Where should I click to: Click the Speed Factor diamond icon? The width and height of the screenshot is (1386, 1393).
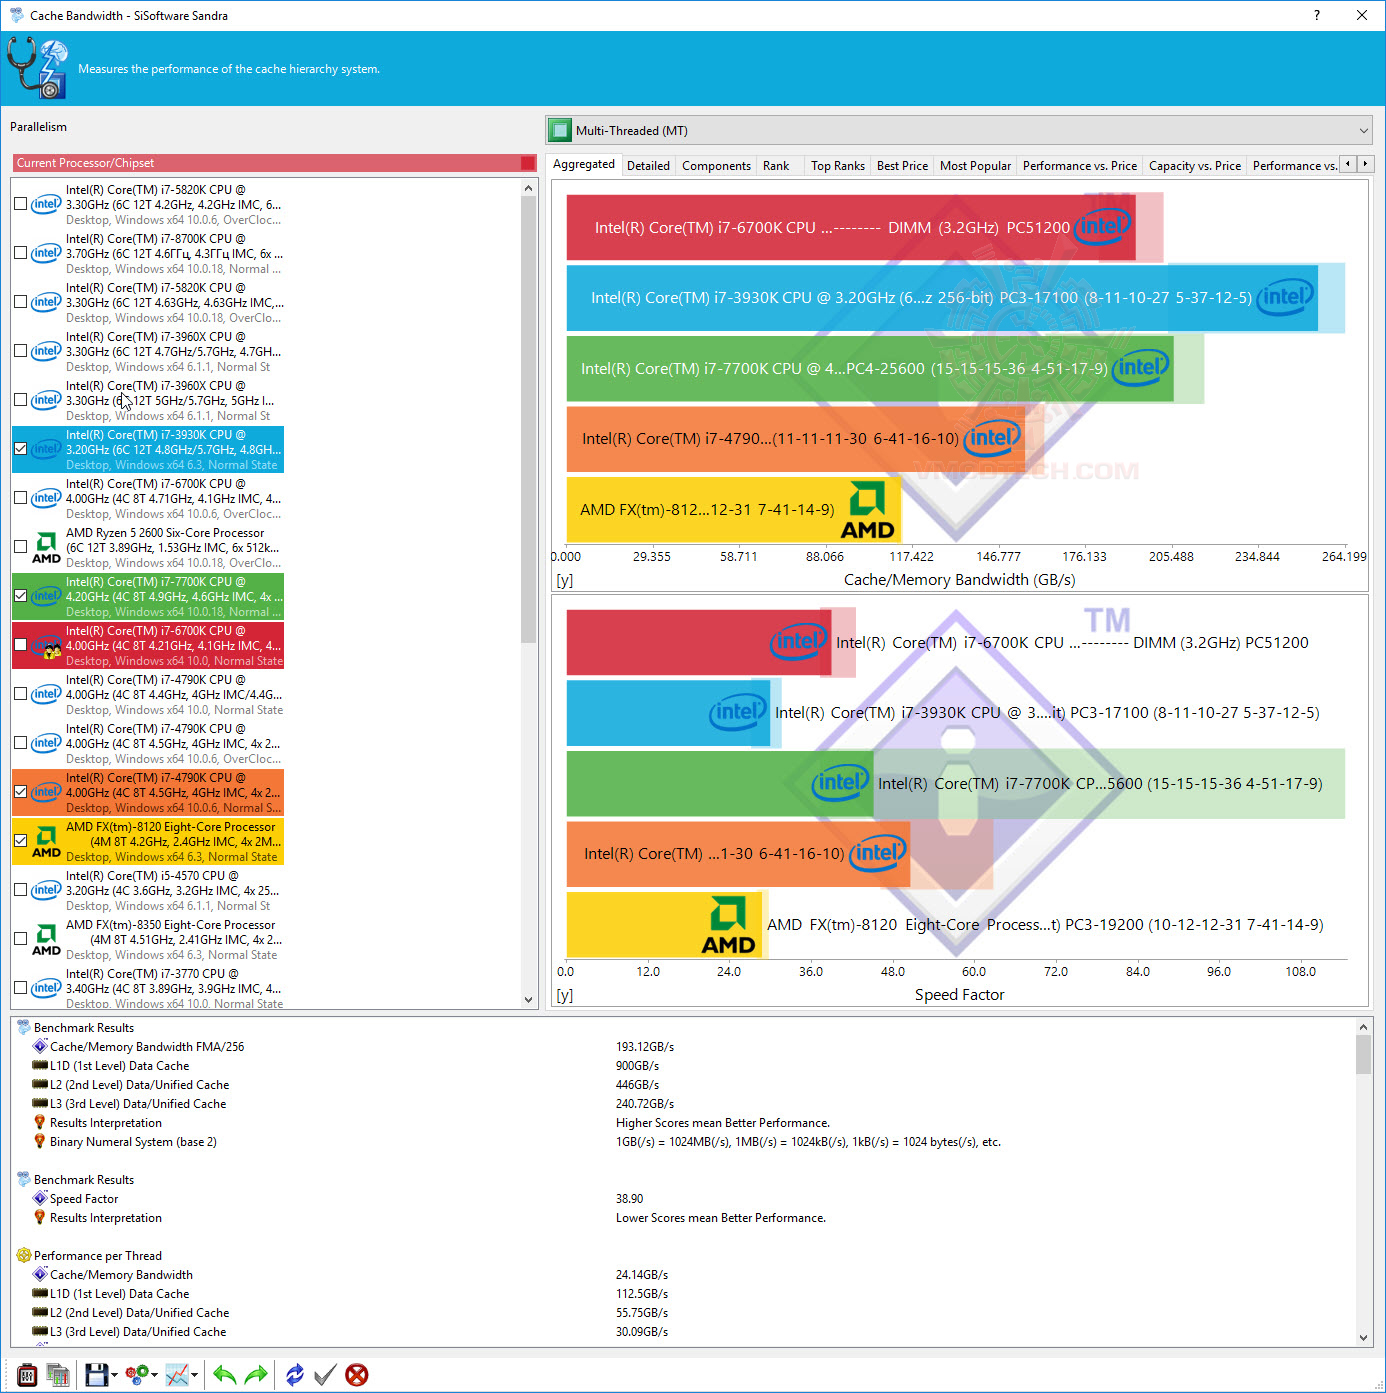click(40, 1198)
